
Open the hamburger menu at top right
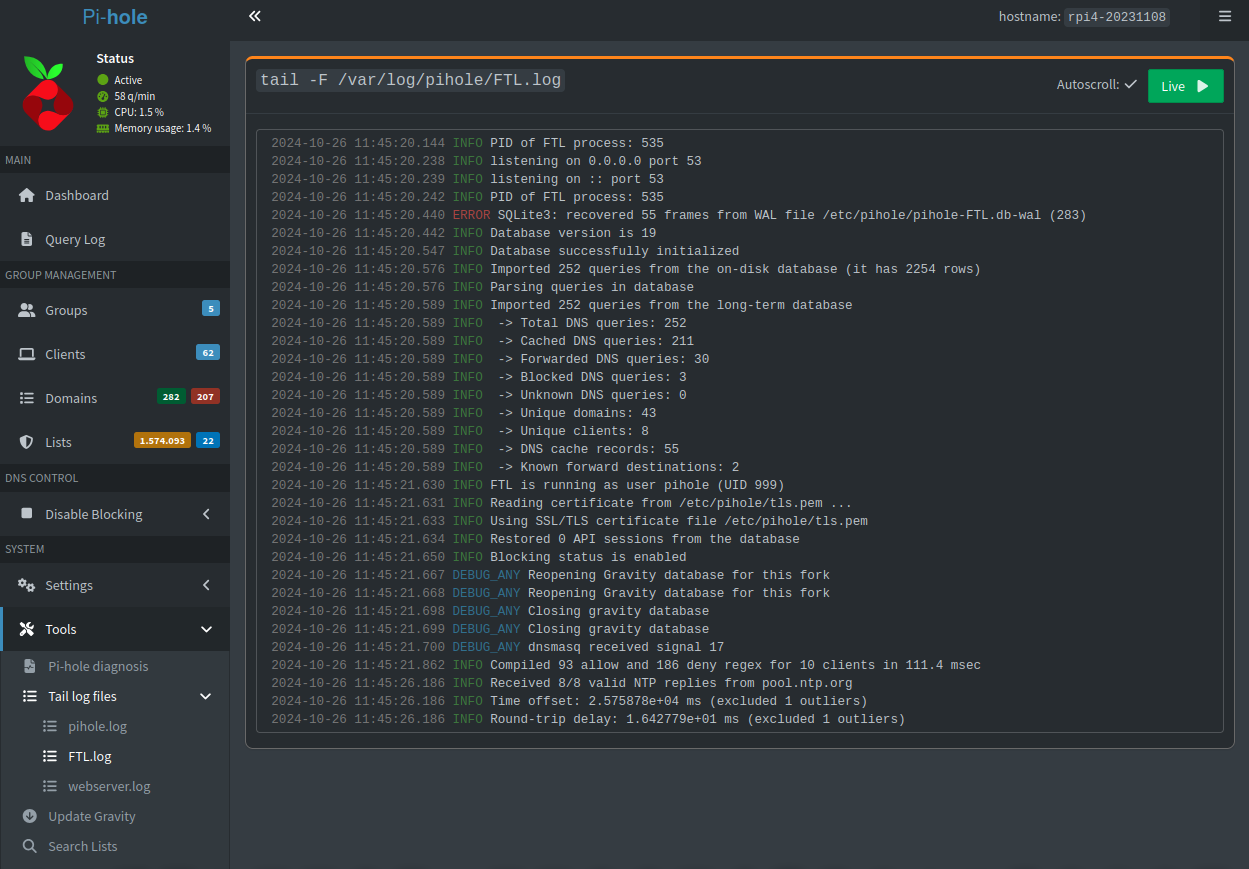point(1225,16)
